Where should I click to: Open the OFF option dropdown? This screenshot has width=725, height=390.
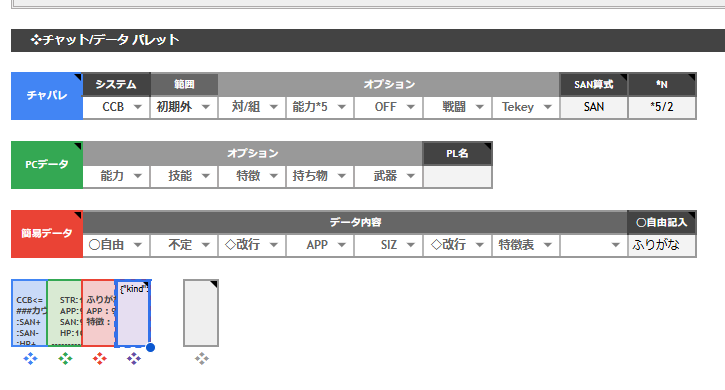click(411, 107)
